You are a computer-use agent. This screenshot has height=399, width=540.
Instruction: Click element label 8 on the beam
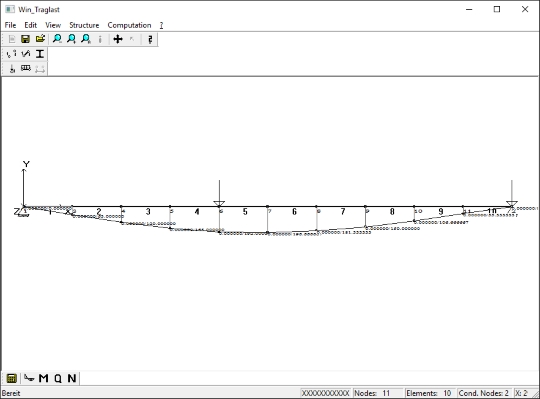point(392,211)
